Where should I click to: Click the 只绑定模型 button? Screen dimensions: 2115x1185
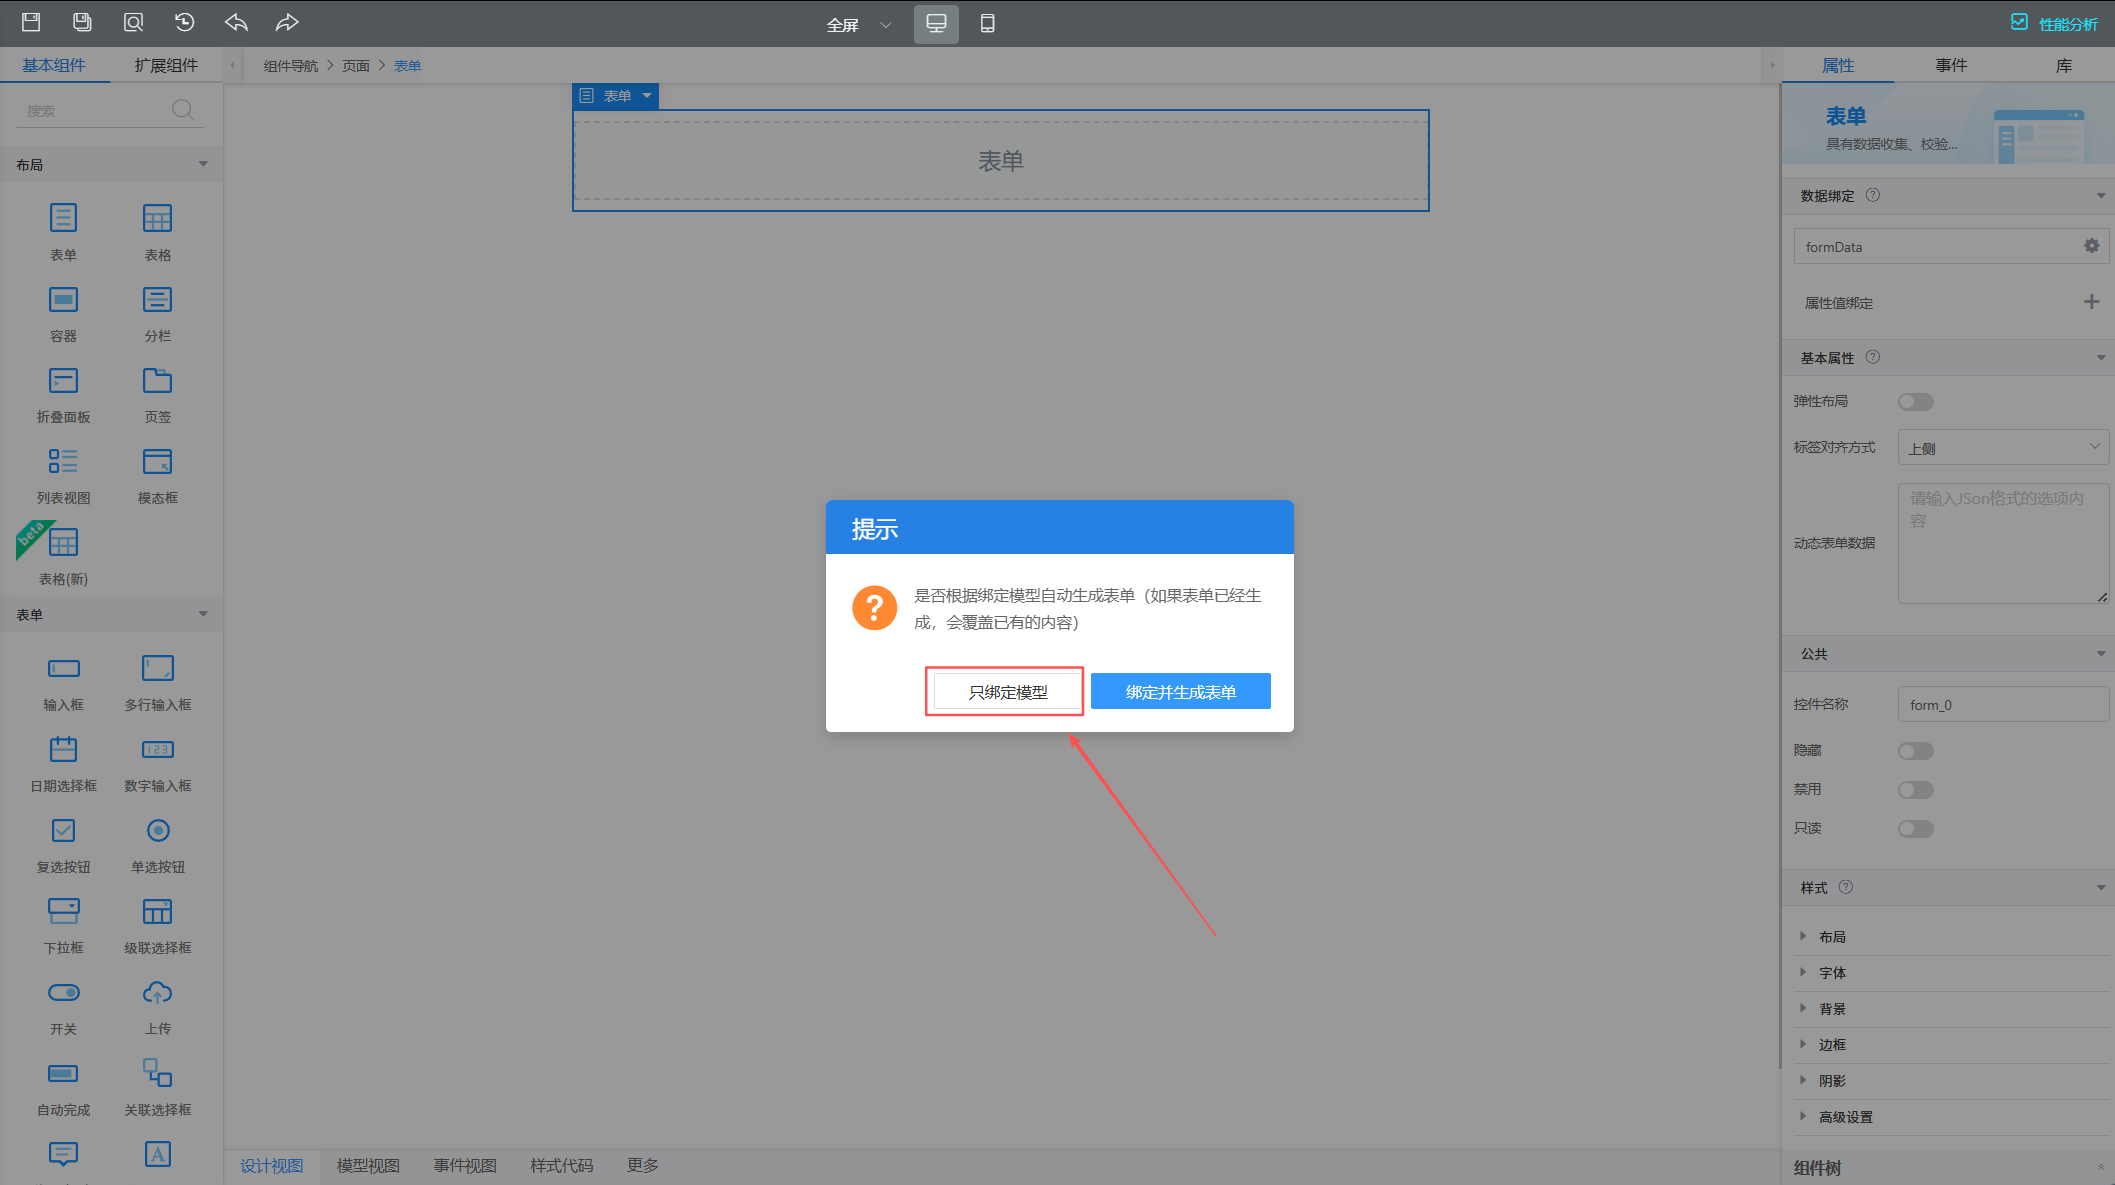1007,691
